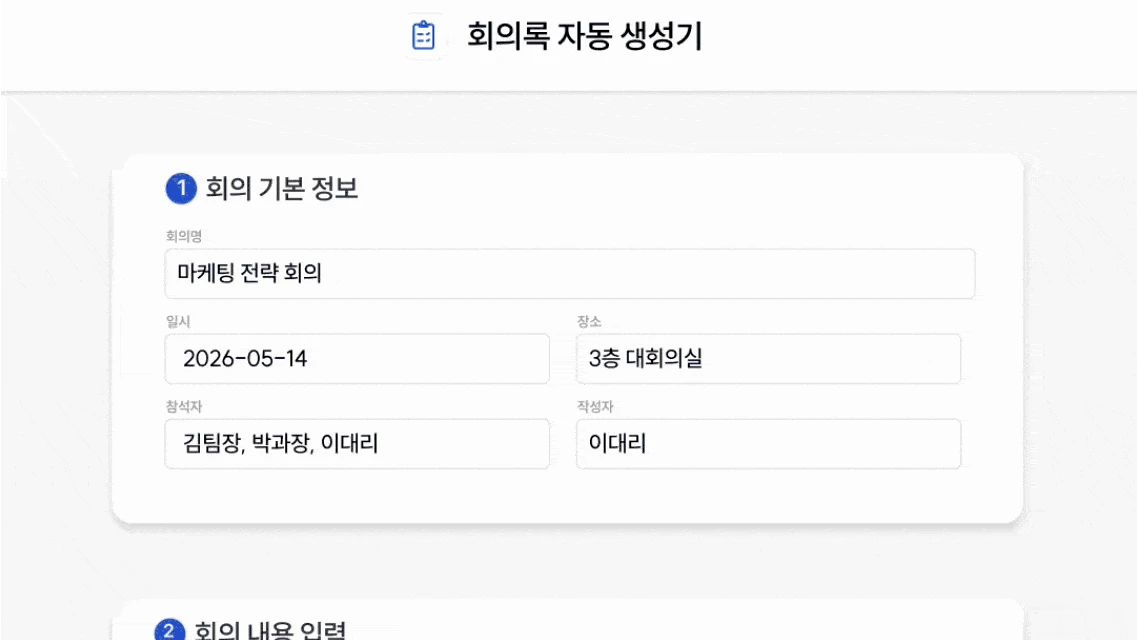1138x640 pixels.
Task: Click the 일시 field label
Action: click(178, 321)
